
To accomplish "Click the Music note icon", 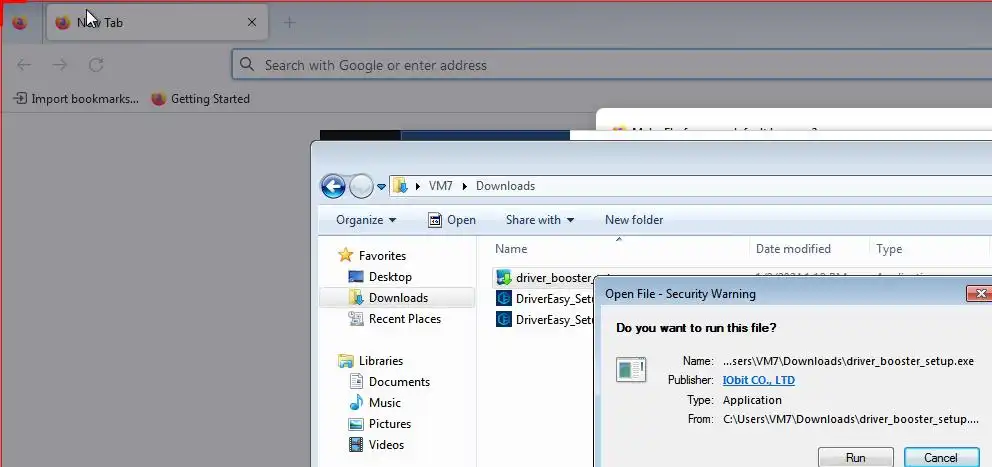I will click(x=356, y=402).
